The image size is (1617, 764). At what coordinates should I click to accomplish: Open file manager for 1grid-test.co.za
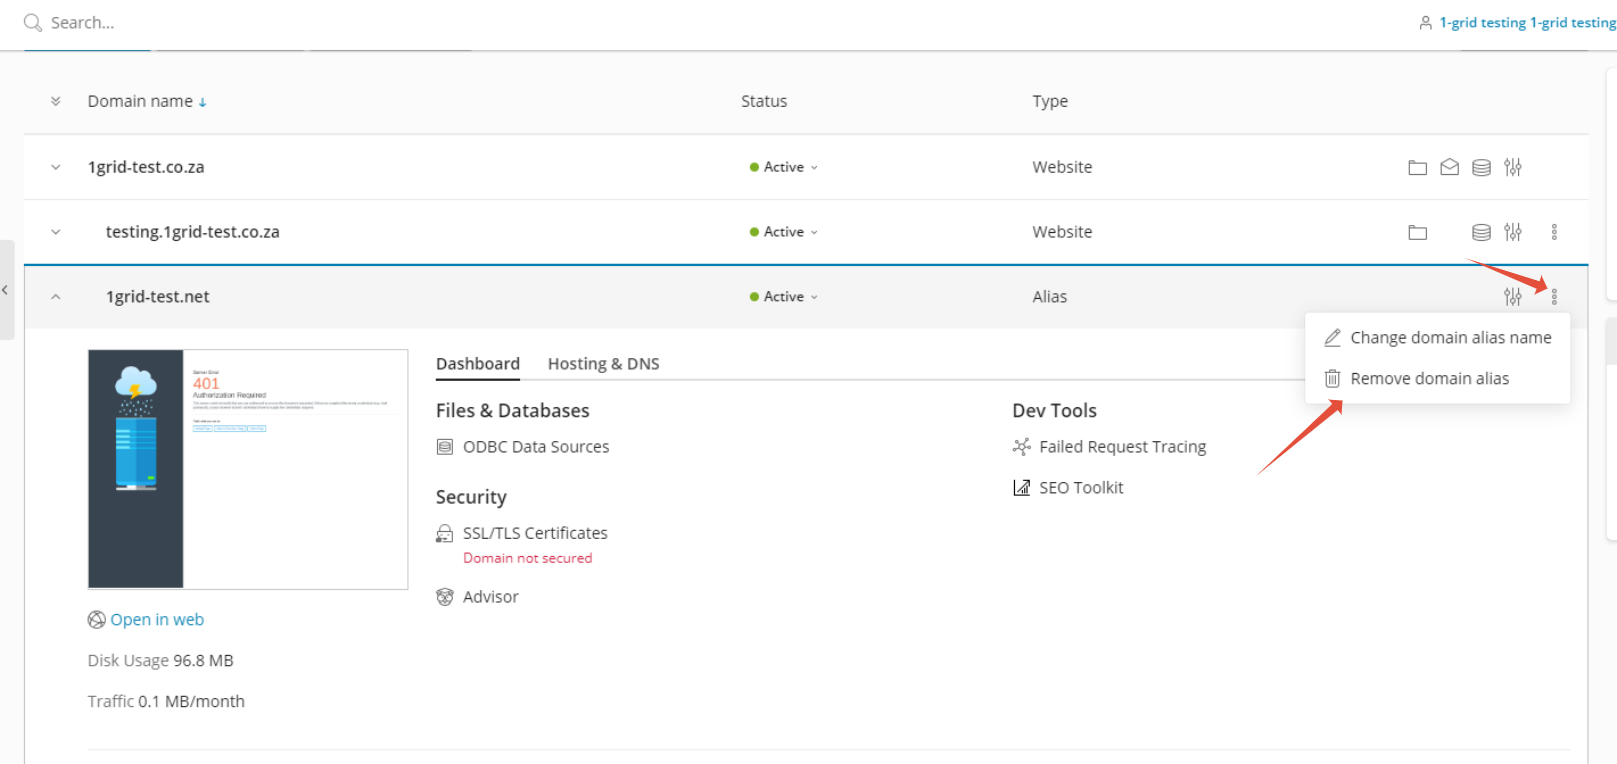pos(1417,168)
